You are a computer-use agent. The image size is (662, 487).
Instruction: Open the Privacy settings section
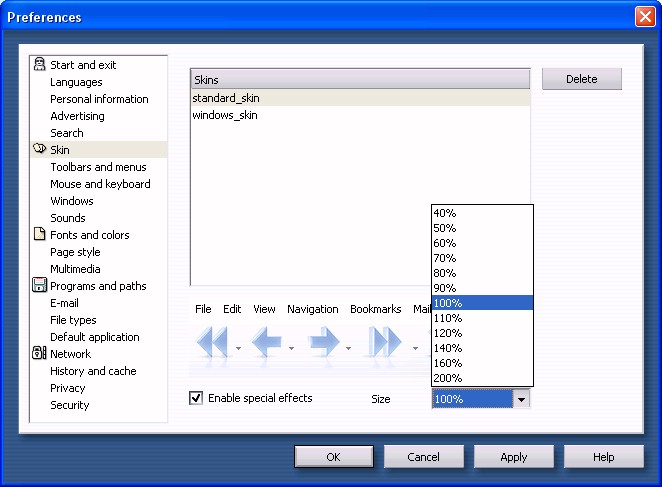point(68,388)
